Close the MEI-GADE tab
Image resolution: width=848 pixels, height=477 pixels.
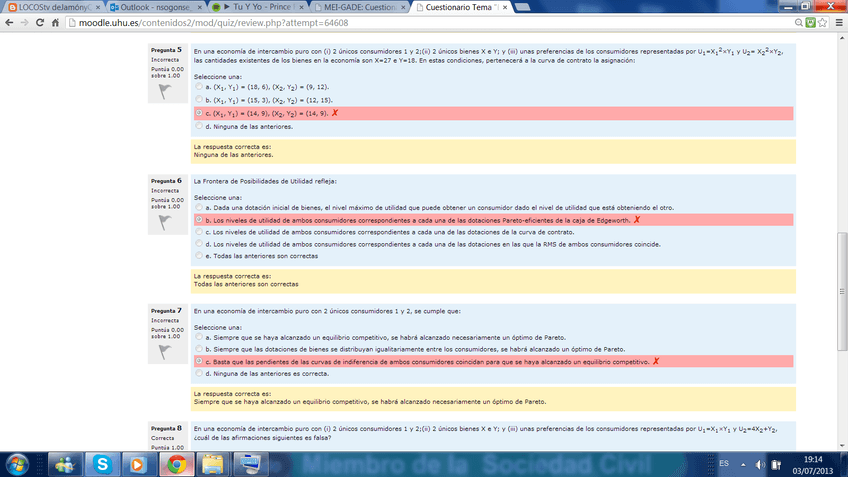pos(403,8)
